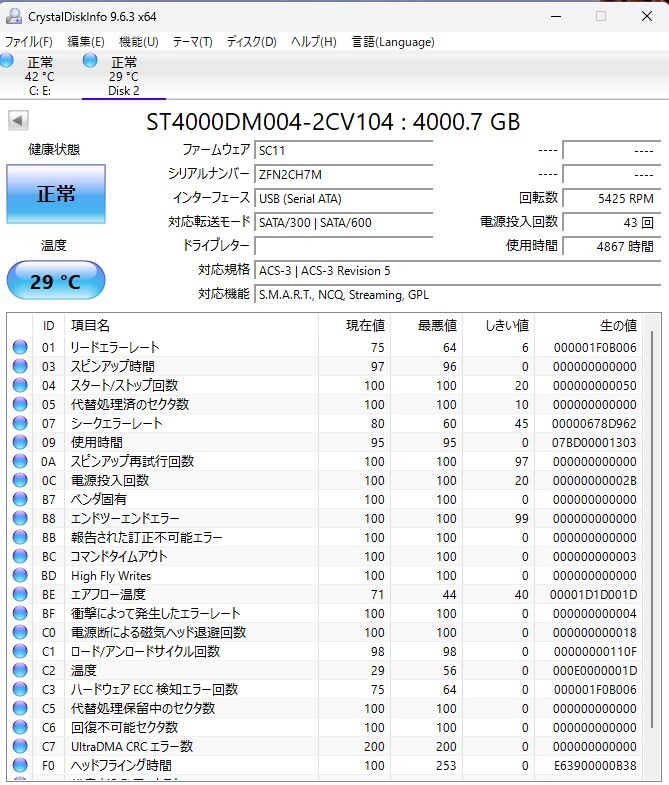
Task: Click the transfer mode field SATA/300 | SATA/600
Action: pyautogui.click(x=344, y=222)
